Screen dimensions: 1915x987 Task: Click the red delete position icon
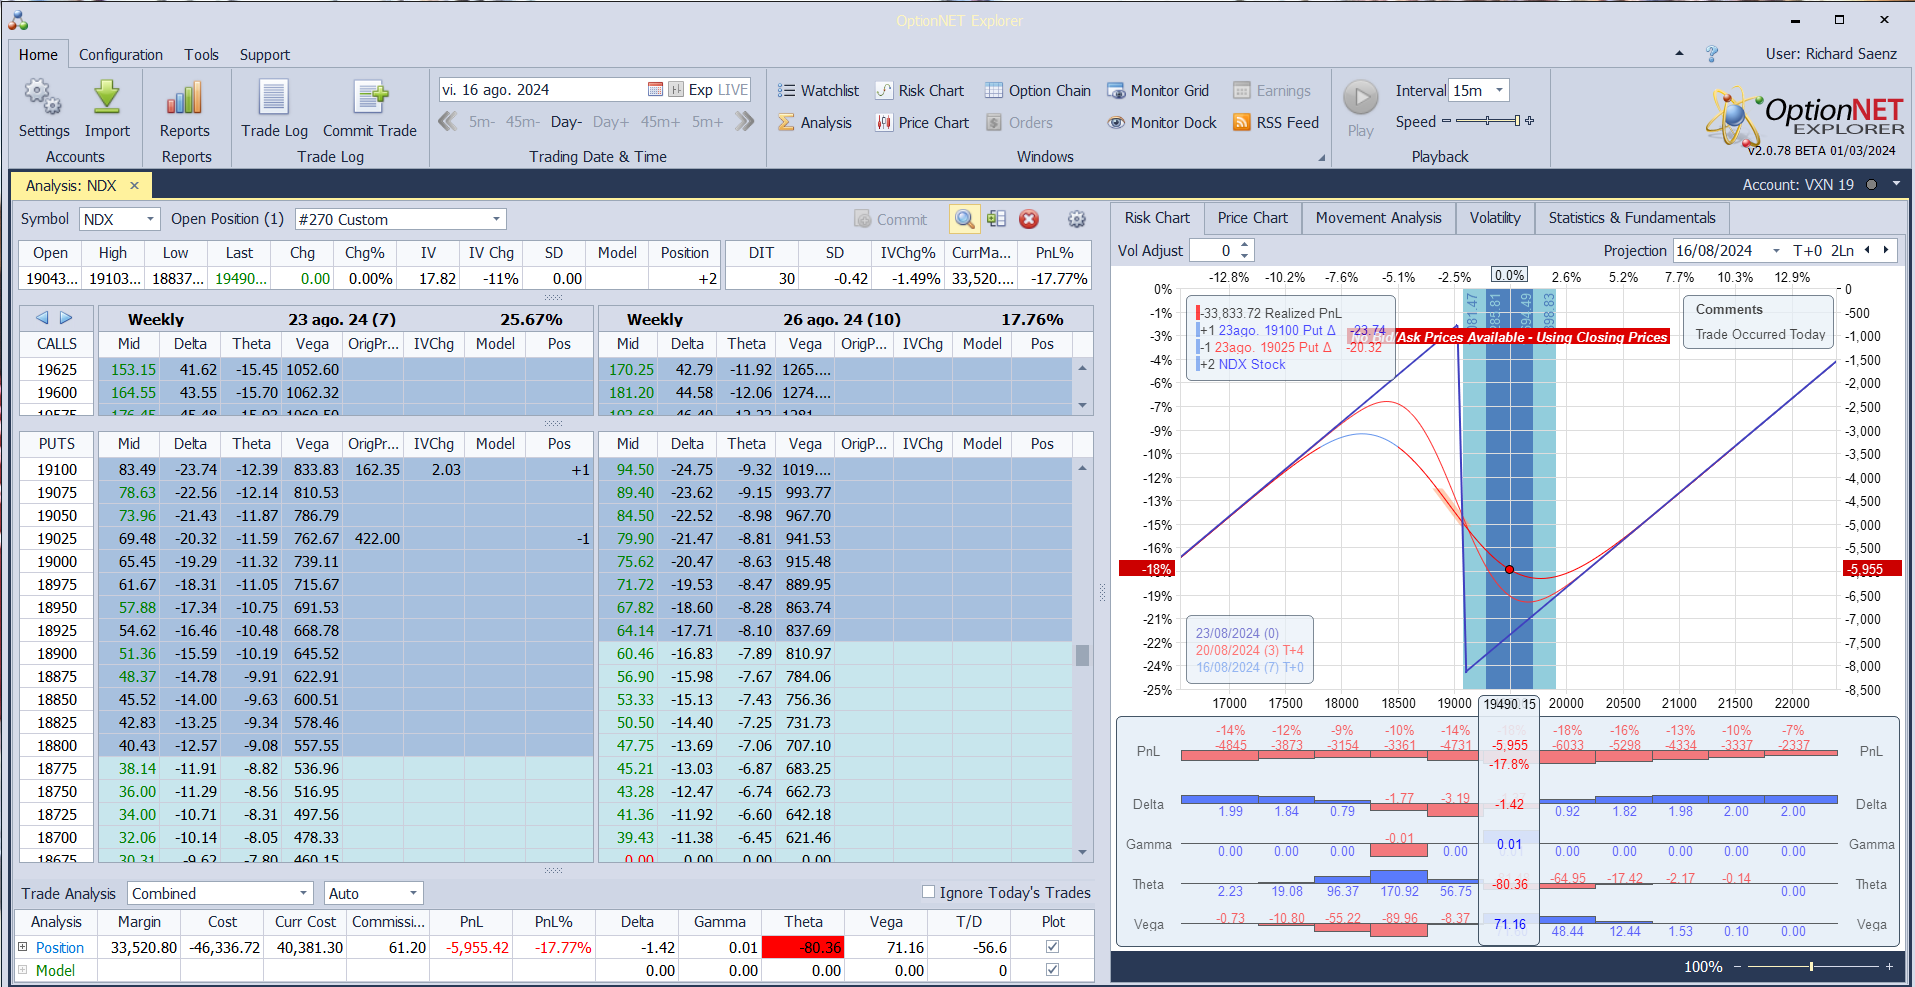pyautogui.click(x=1028, y=219)
